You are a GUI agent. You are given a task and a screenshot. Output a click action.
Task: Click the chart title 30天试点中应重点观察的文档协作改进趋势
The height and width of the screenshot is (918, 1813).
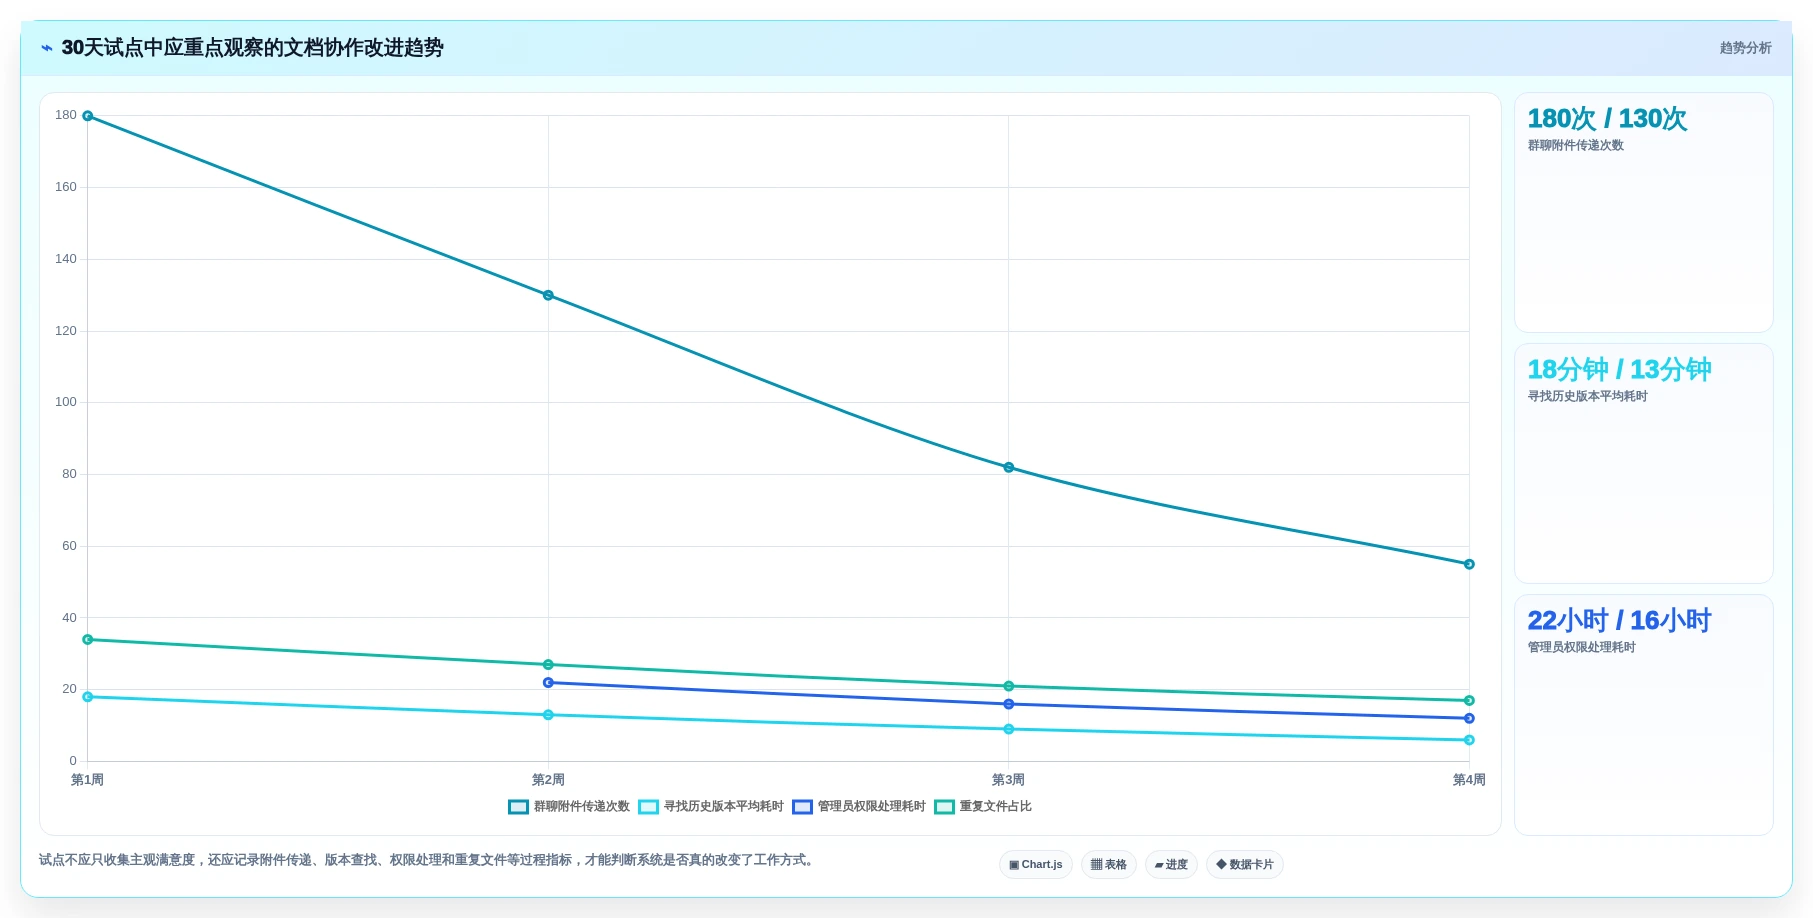click(x=252, y=48)
